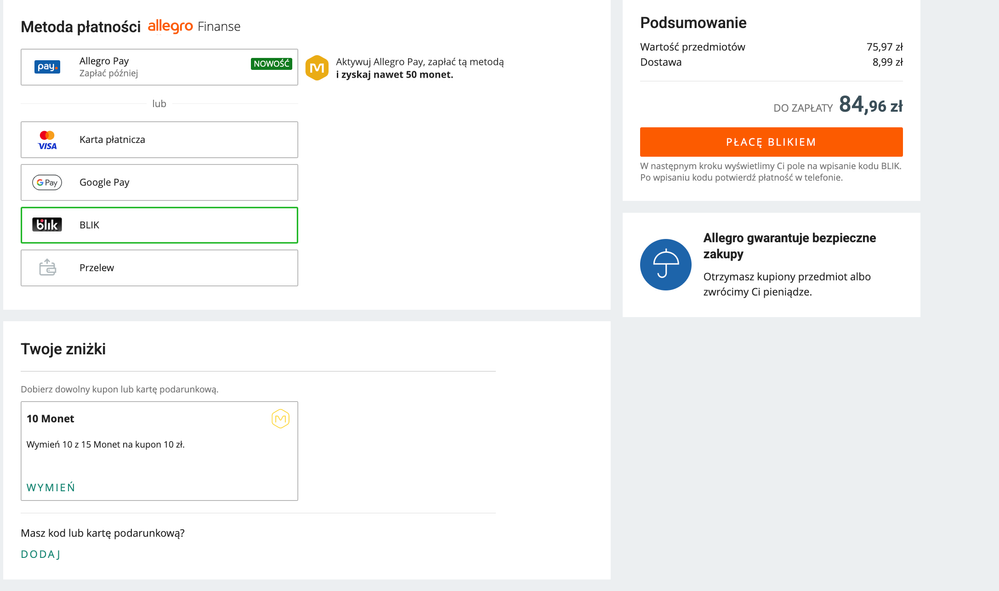Click the Allegro Finanse logo

(194, 26)
